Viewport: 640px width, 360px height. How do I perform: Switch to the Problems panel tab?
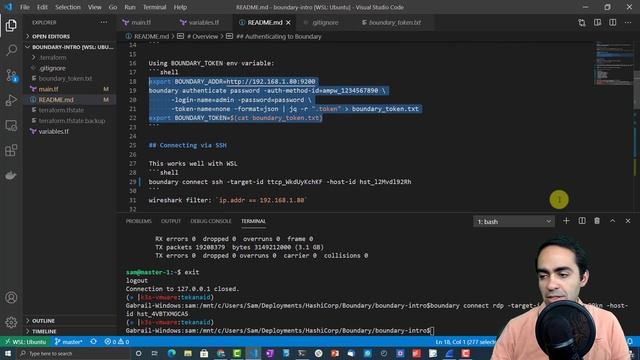point(138,221)
